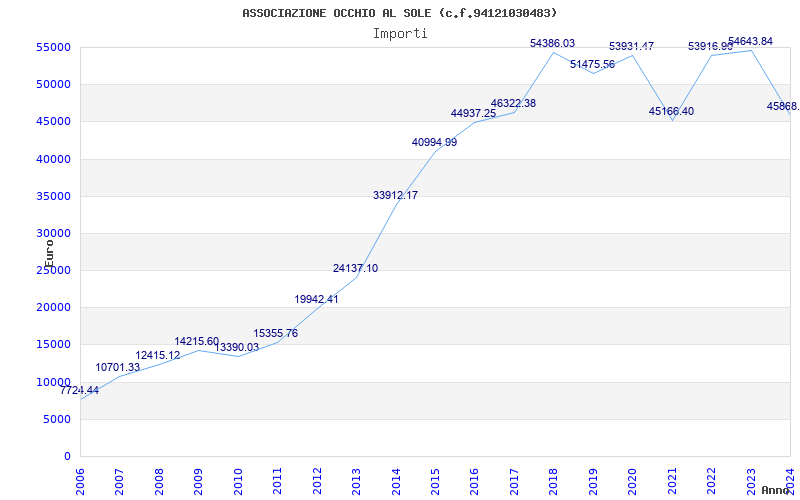Viewport: 800px width, 500px height.
Task: Click the x-axis year 2015
Action: coord(435,481)
